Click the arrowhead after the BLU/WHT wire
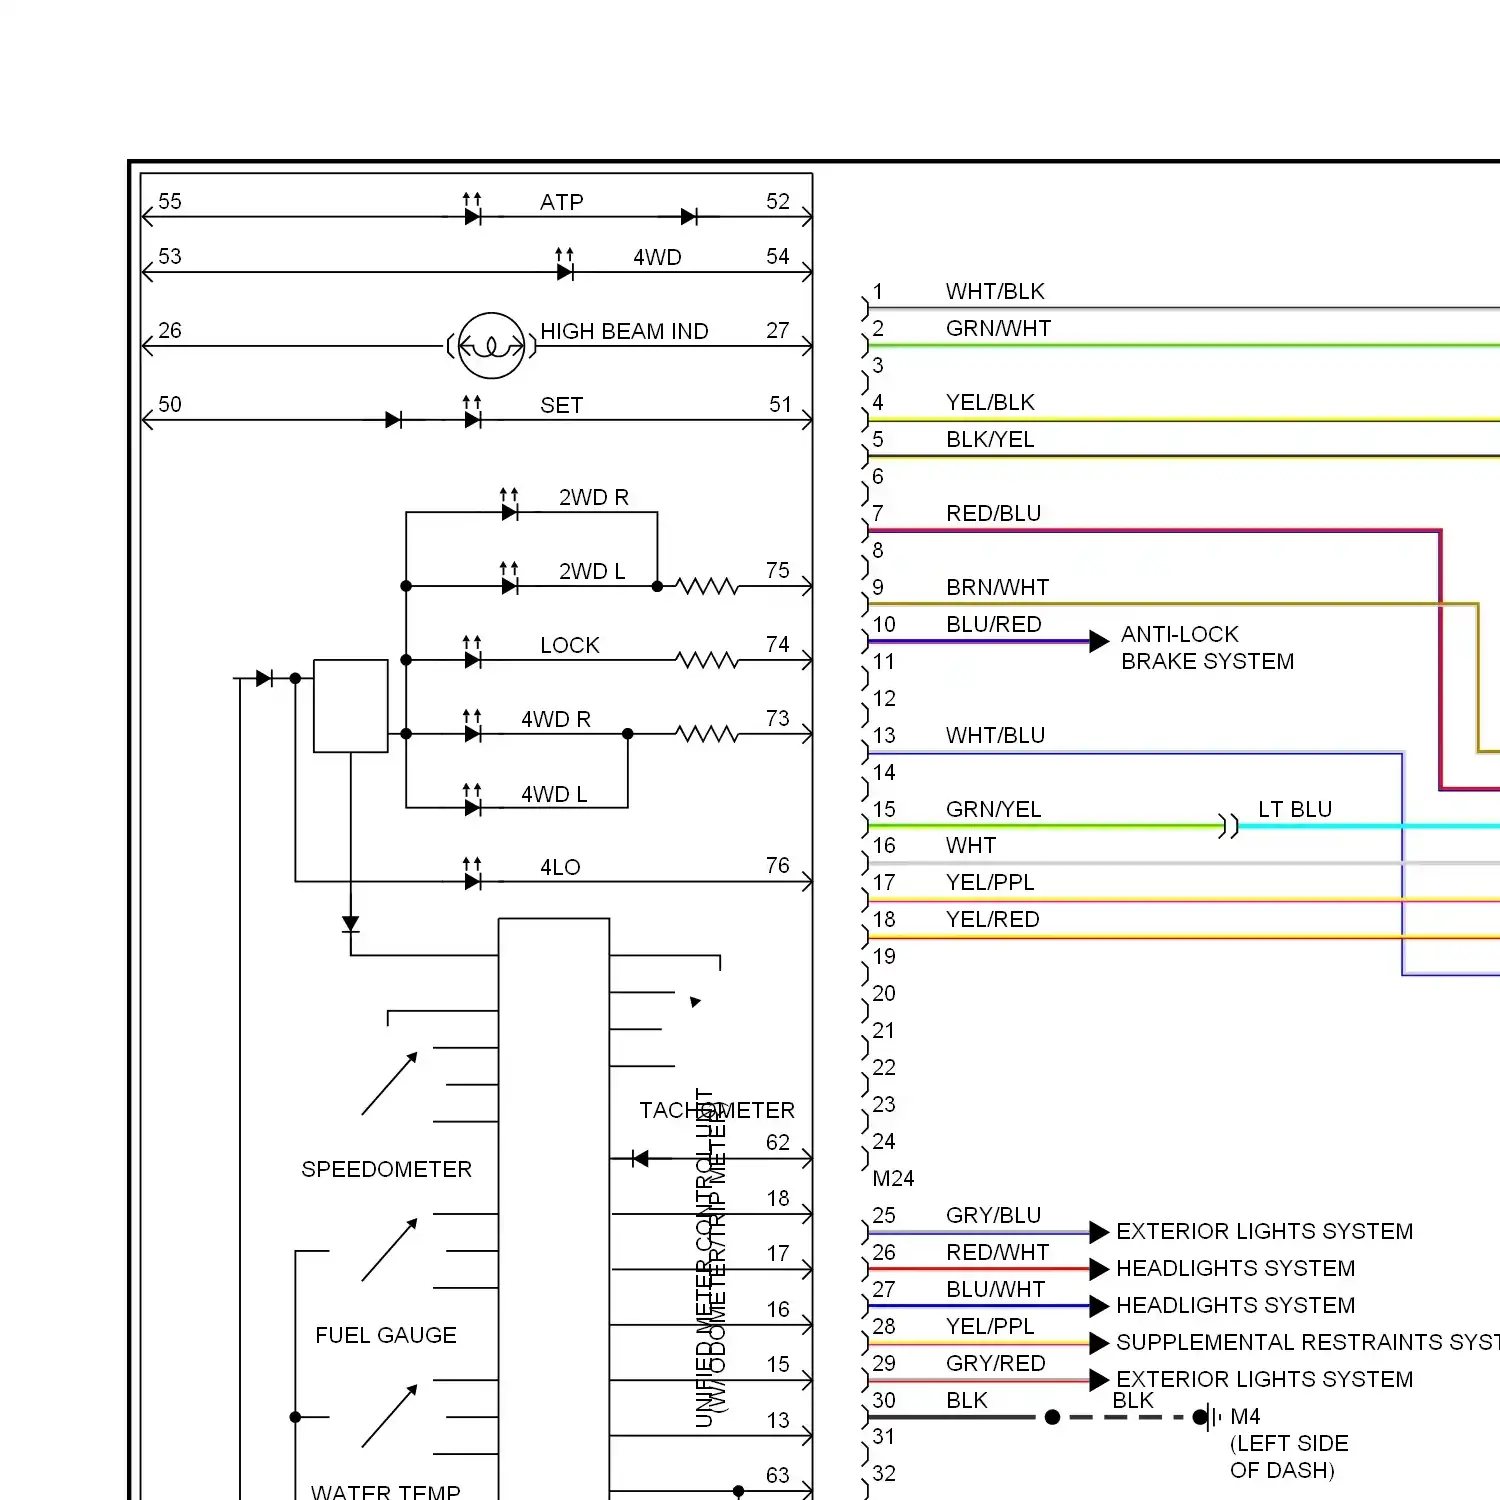The image size is (1500, 1500). (x=1099, y=1306)
